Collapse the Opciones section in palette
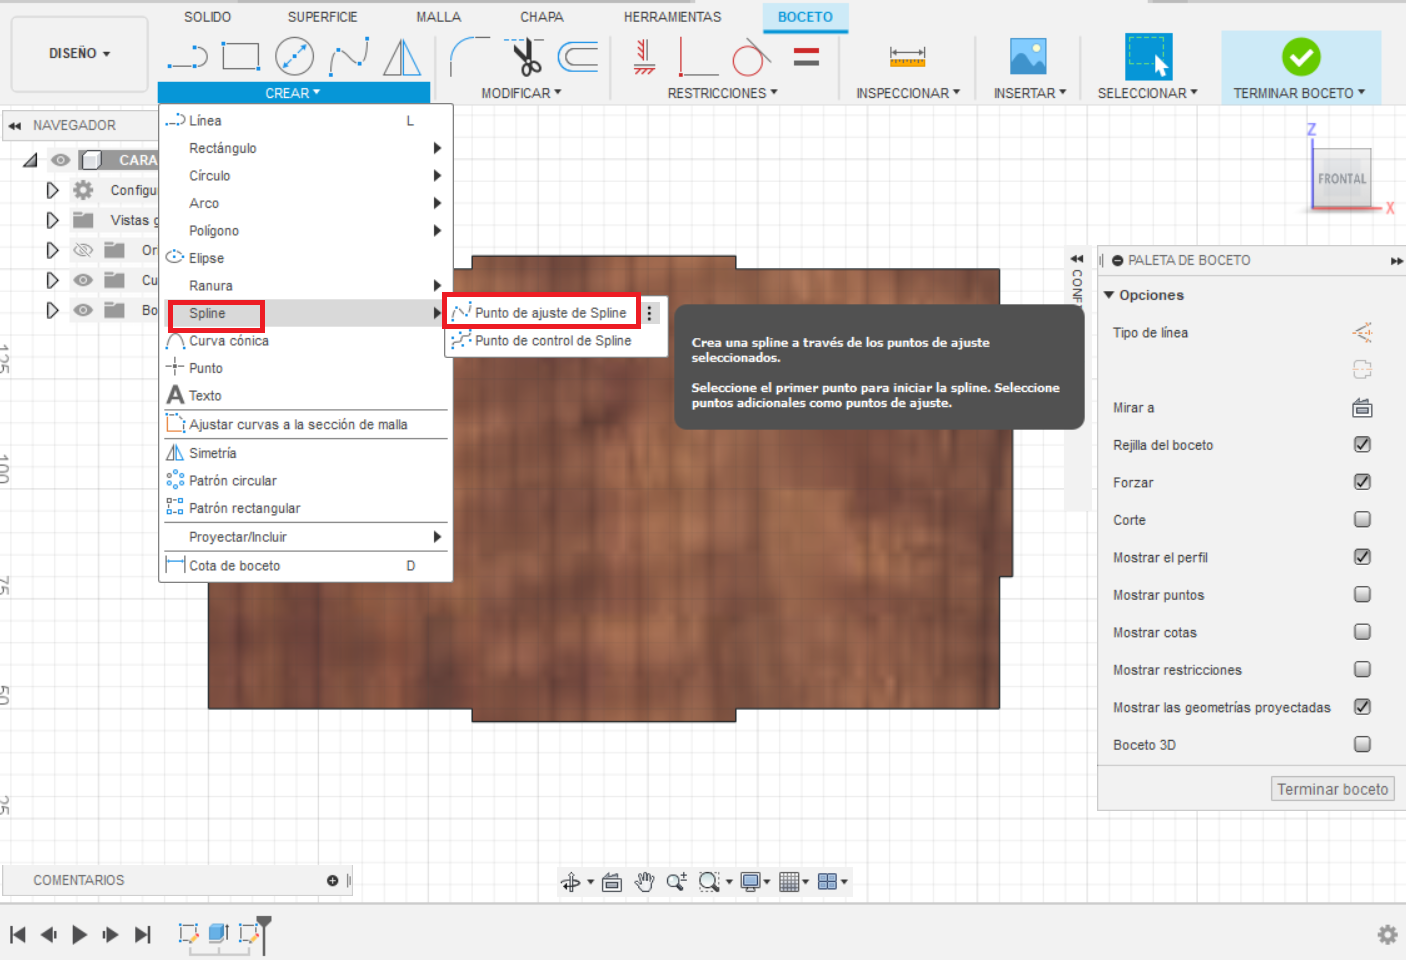 coord(1109,295)
